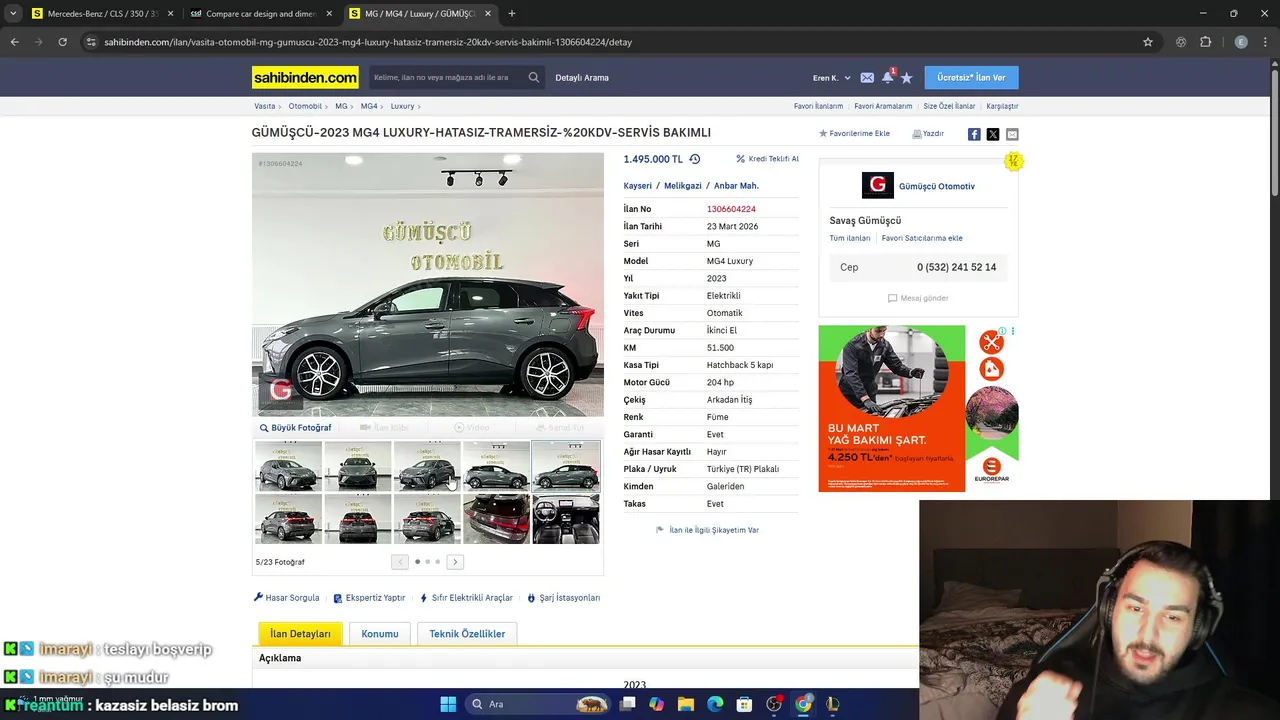Select the first car photo thumbnail

(288, 466)
